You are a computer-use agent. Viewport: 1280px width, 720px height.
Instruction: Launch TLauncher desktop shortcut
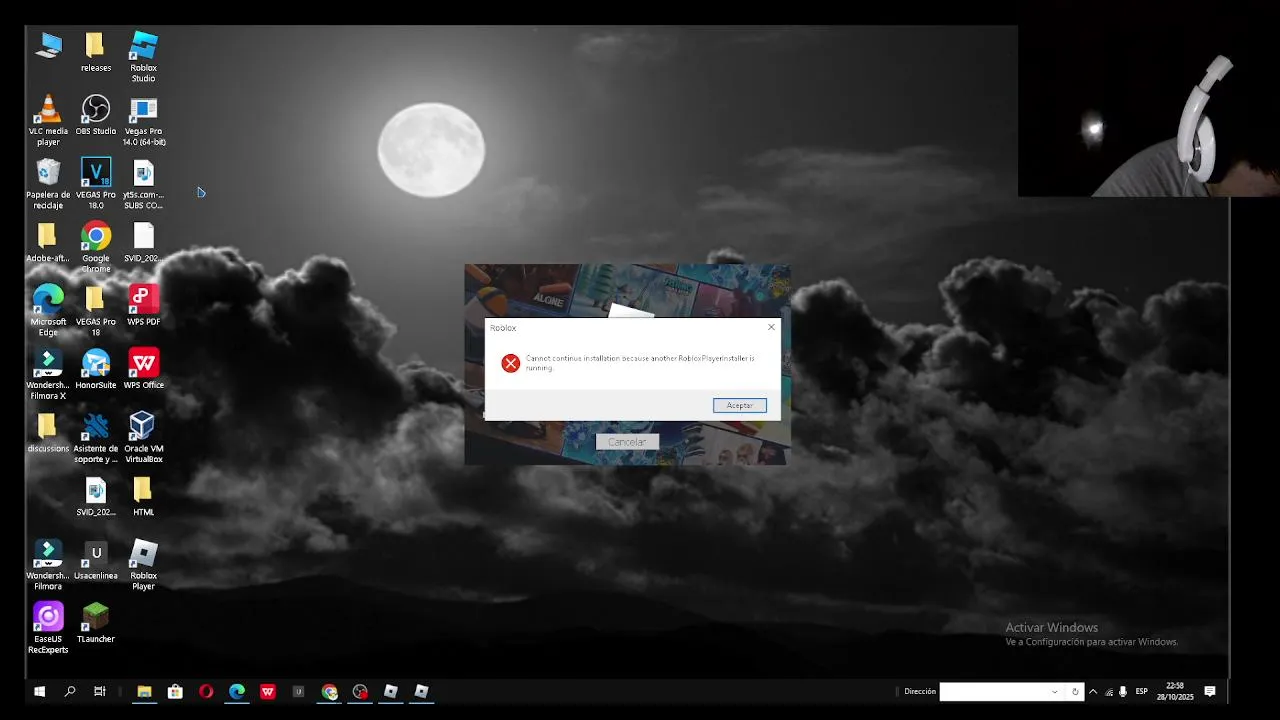pos(96,623)
